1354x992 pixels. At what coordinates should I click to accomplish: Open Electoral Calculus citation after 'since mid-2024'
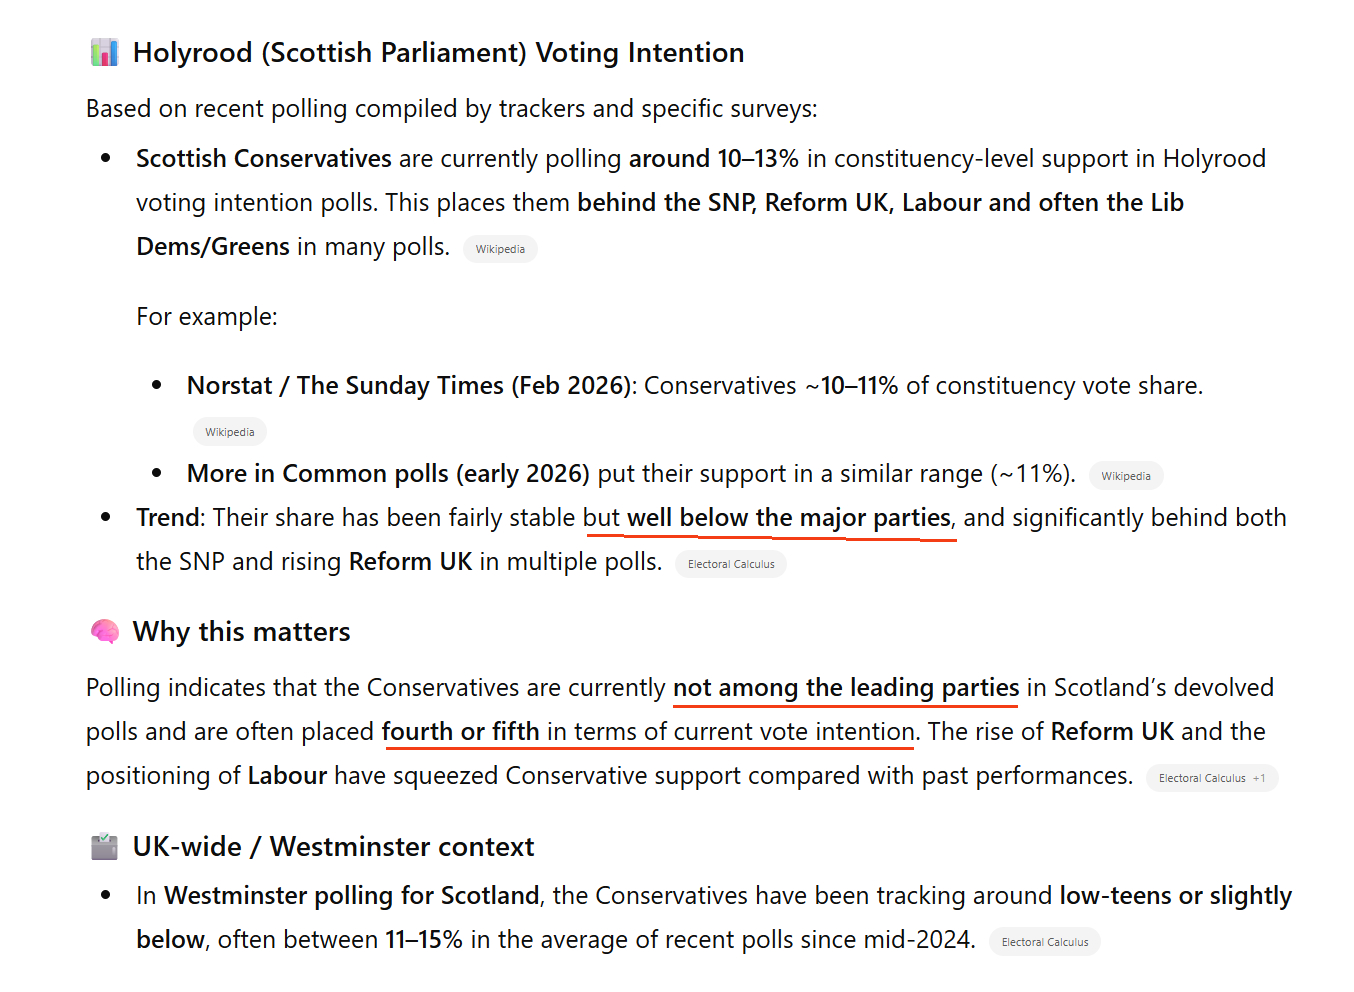click(x=1045, y=942)
